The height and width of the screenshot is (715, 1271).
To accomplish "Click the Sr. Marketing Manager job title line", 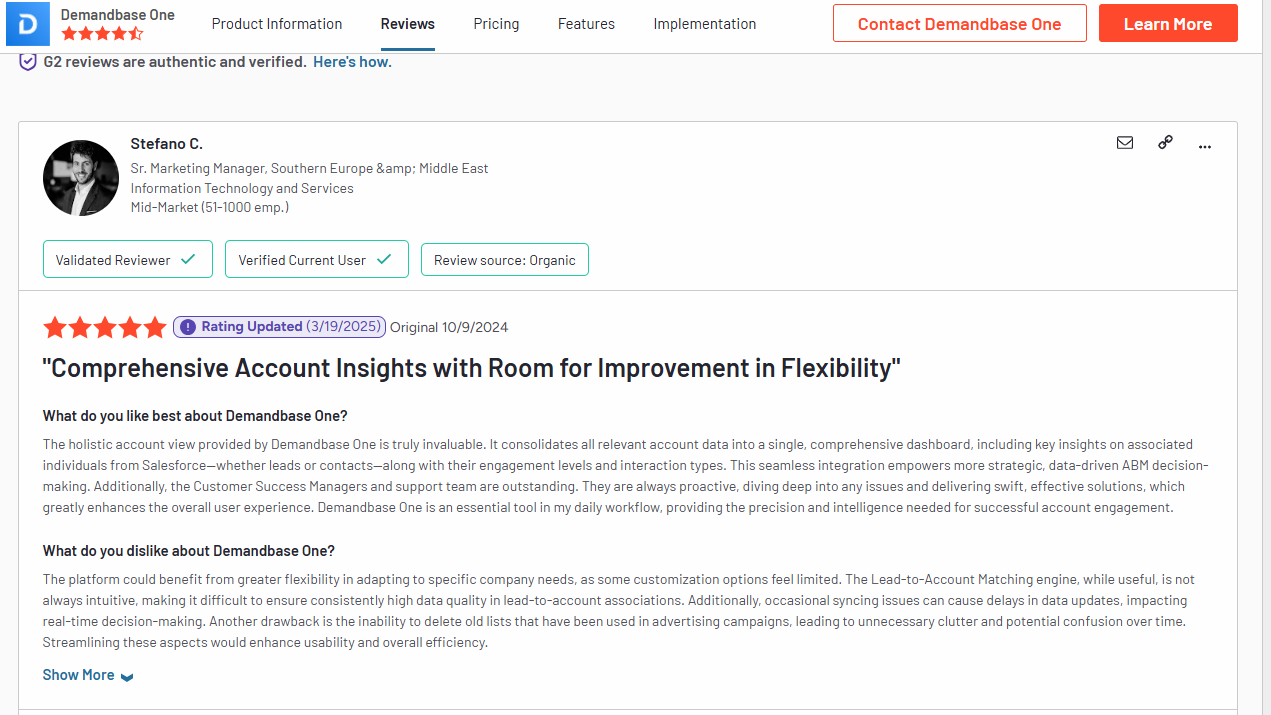I will click(x=310, y=168).
